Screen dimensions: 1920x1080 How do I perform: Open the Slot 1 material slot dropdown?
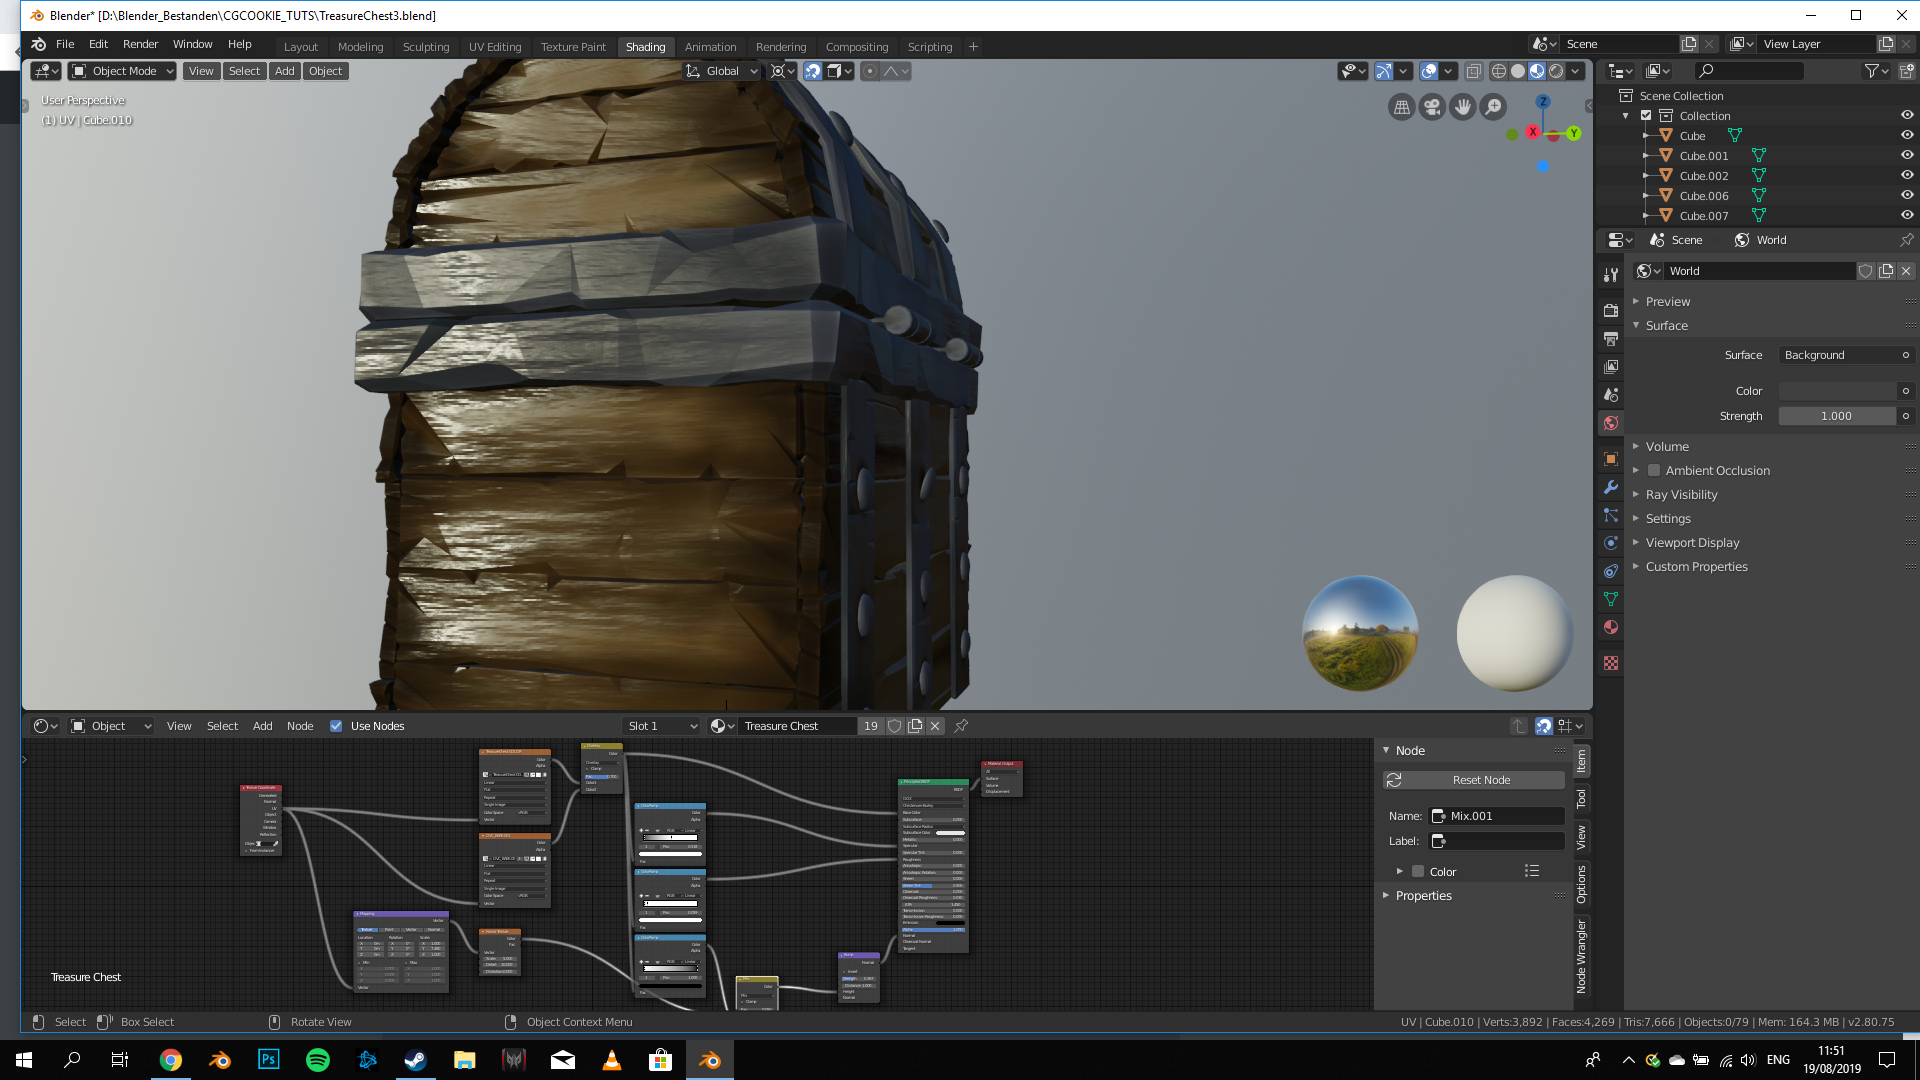click(661, 726)
